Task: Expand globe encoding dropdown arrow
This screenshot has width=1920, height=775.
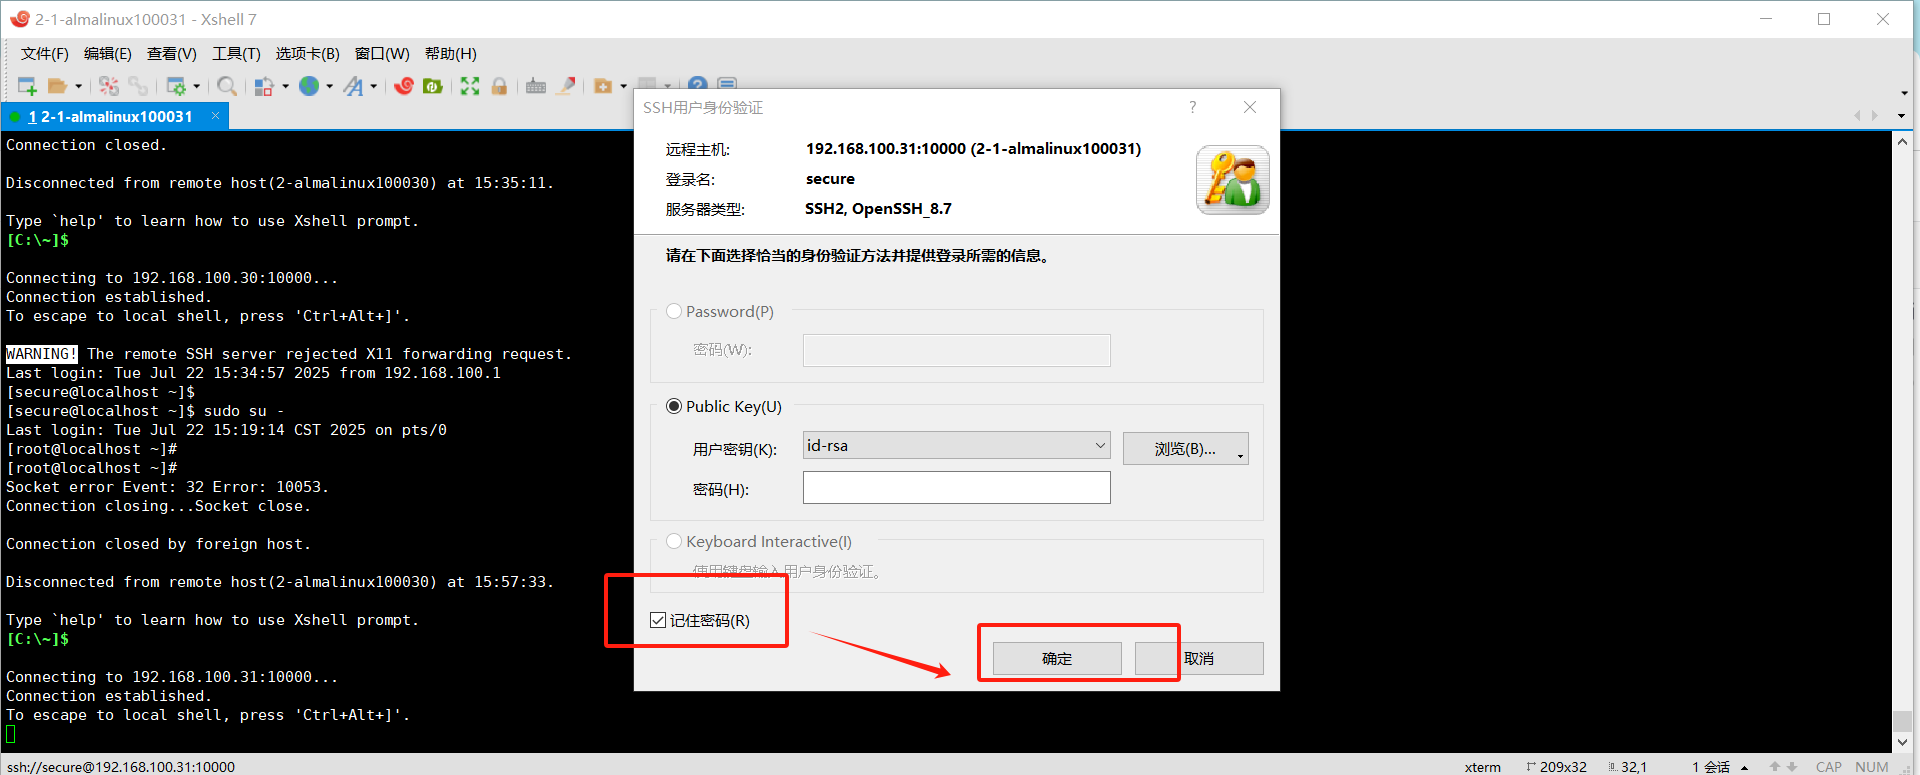Action: coord(329,86)
